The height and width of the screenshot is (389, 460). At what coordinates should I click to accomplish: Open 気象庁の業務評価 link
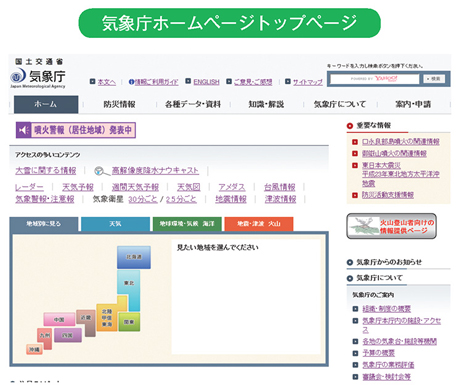point(388,365)
